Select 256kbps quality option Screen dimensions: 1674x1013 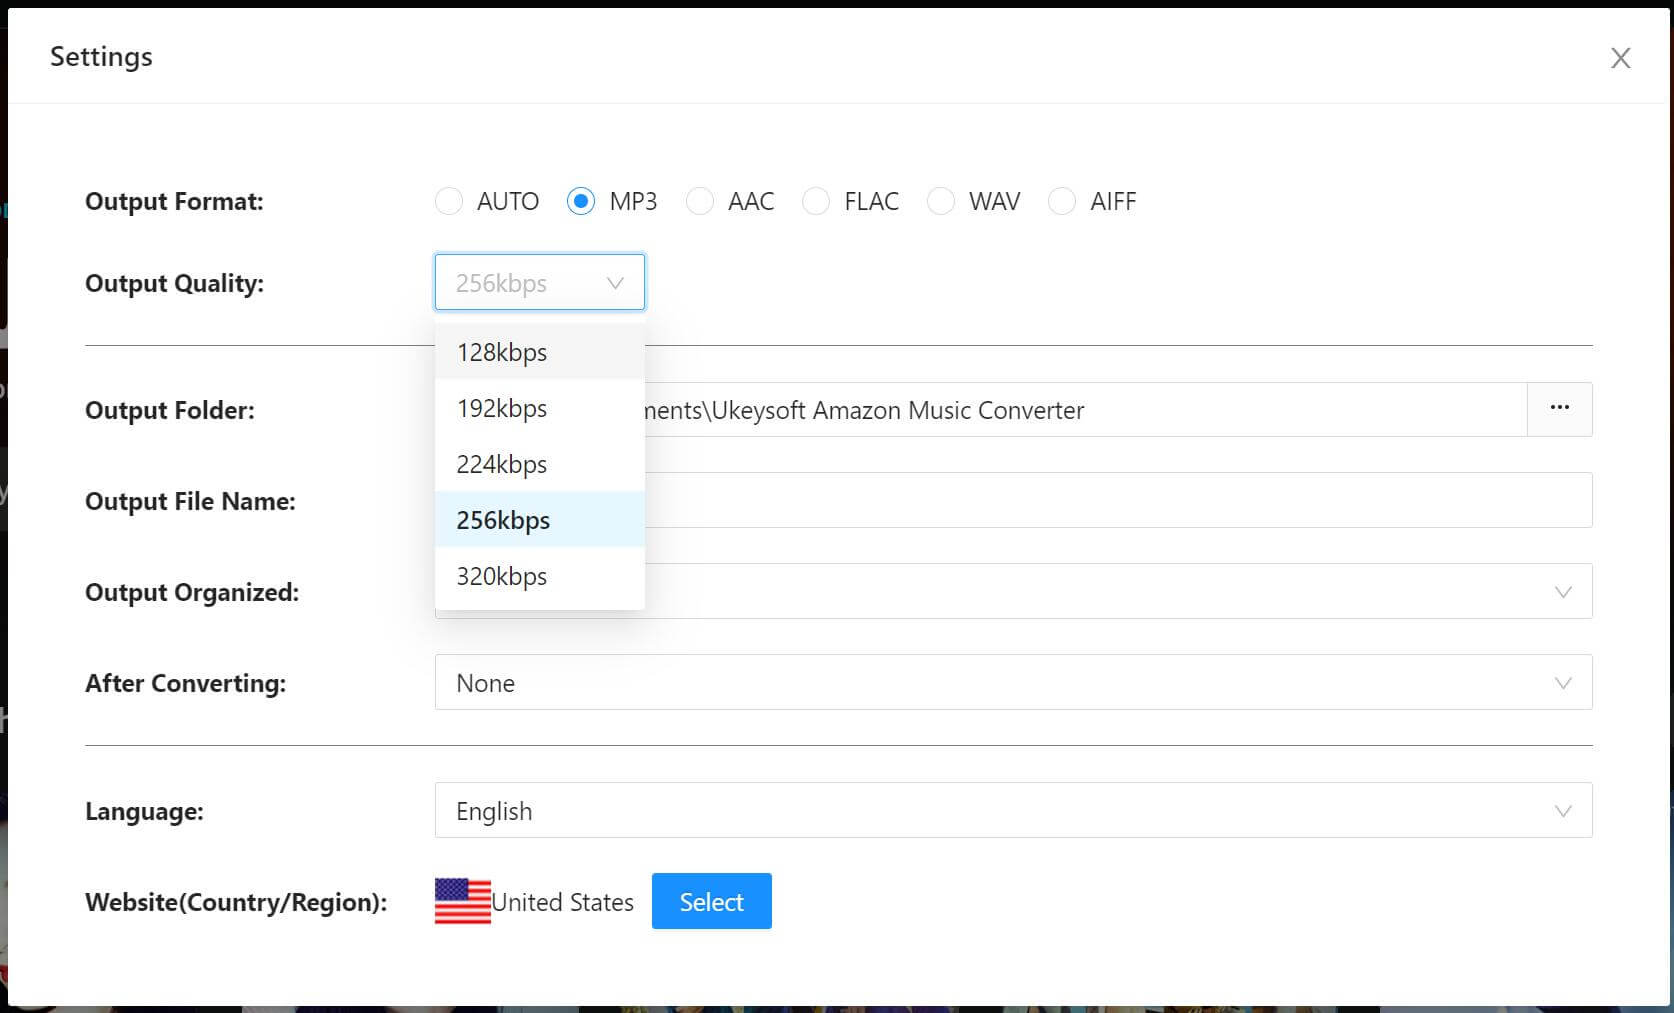coord(503,520)
